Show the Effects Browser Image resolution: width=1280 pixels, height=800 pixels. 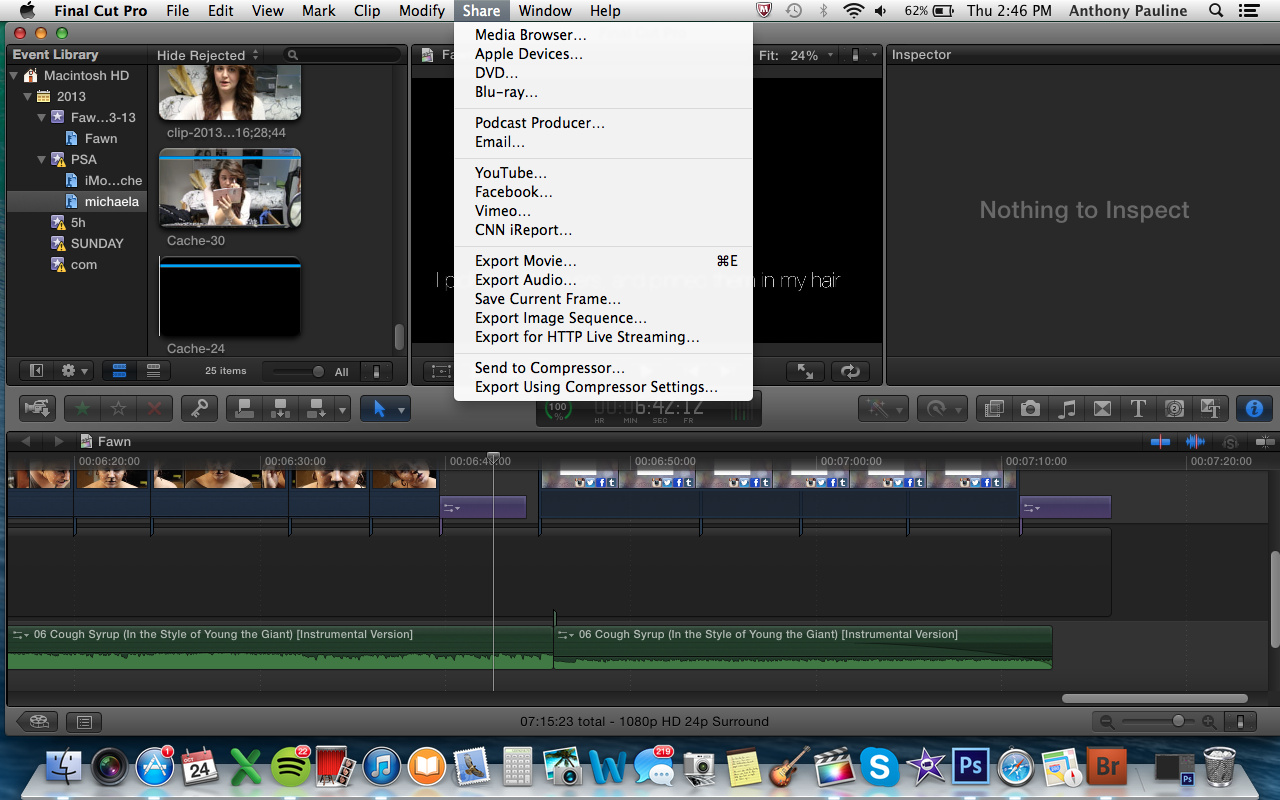(994, 408)
